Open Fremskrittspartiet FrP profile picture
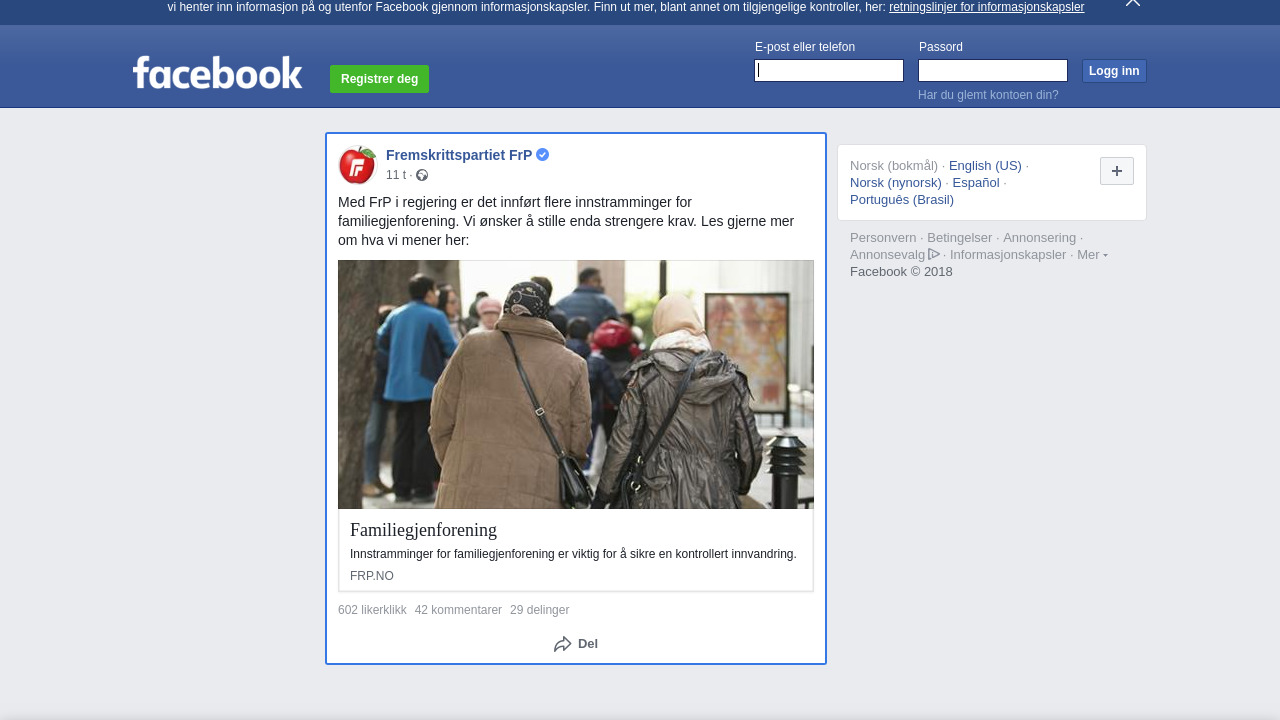1280x720 pixels. (357, 165)
